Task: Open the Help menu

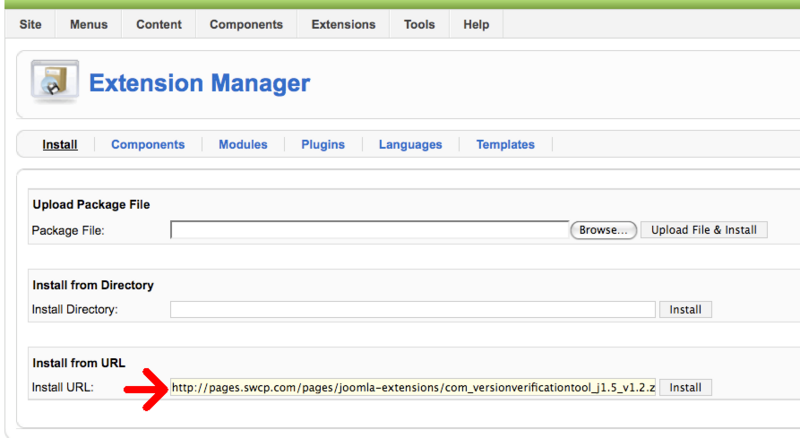Action: click(476, 25)
